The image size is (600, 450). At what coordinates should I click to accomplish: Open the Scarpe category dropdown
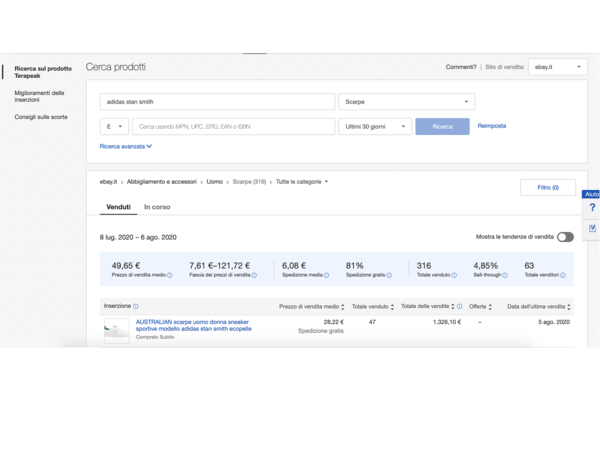pyautogui.click(x=406, y=102)
